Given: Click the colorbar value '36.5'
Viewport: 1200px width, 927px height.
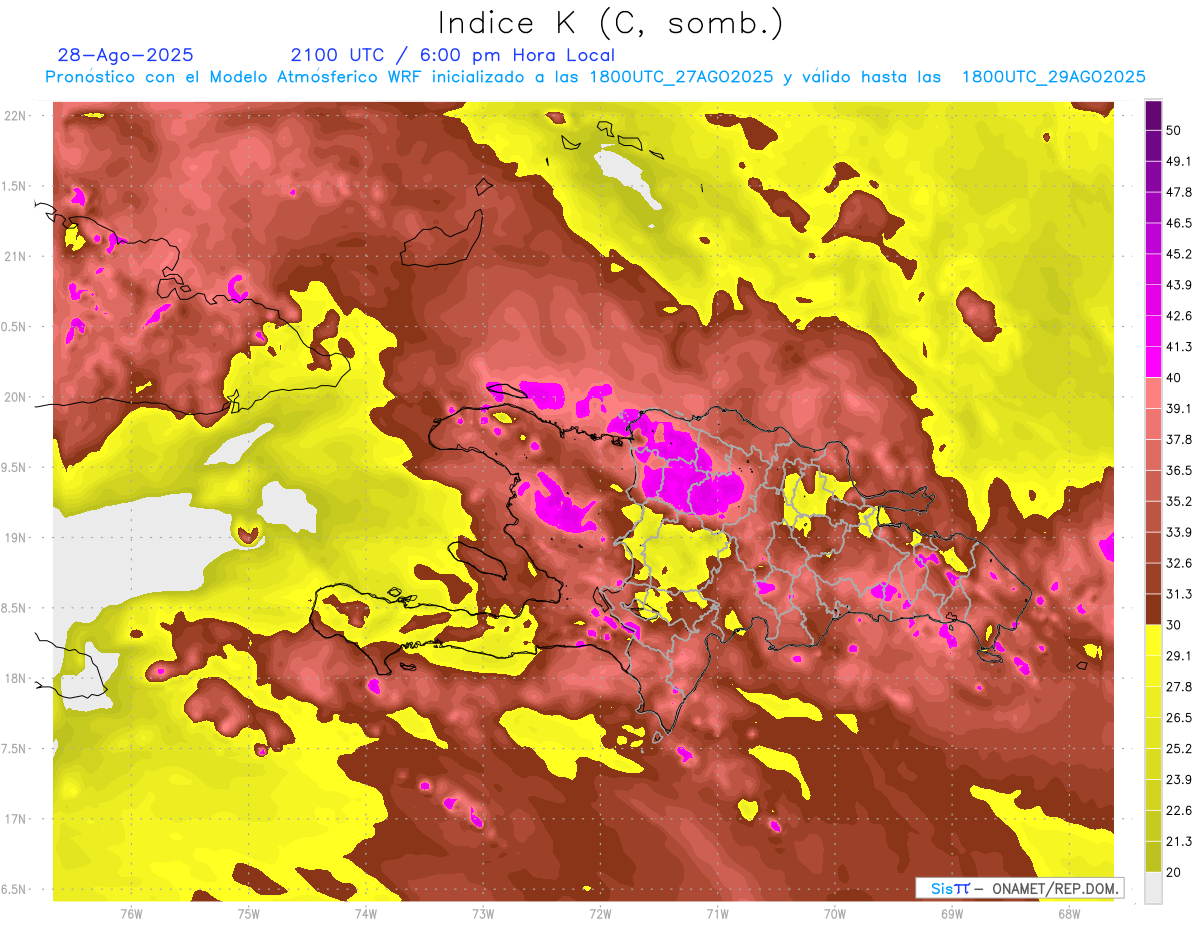Looking at the screenshot, I should [x=1179, y=470].
